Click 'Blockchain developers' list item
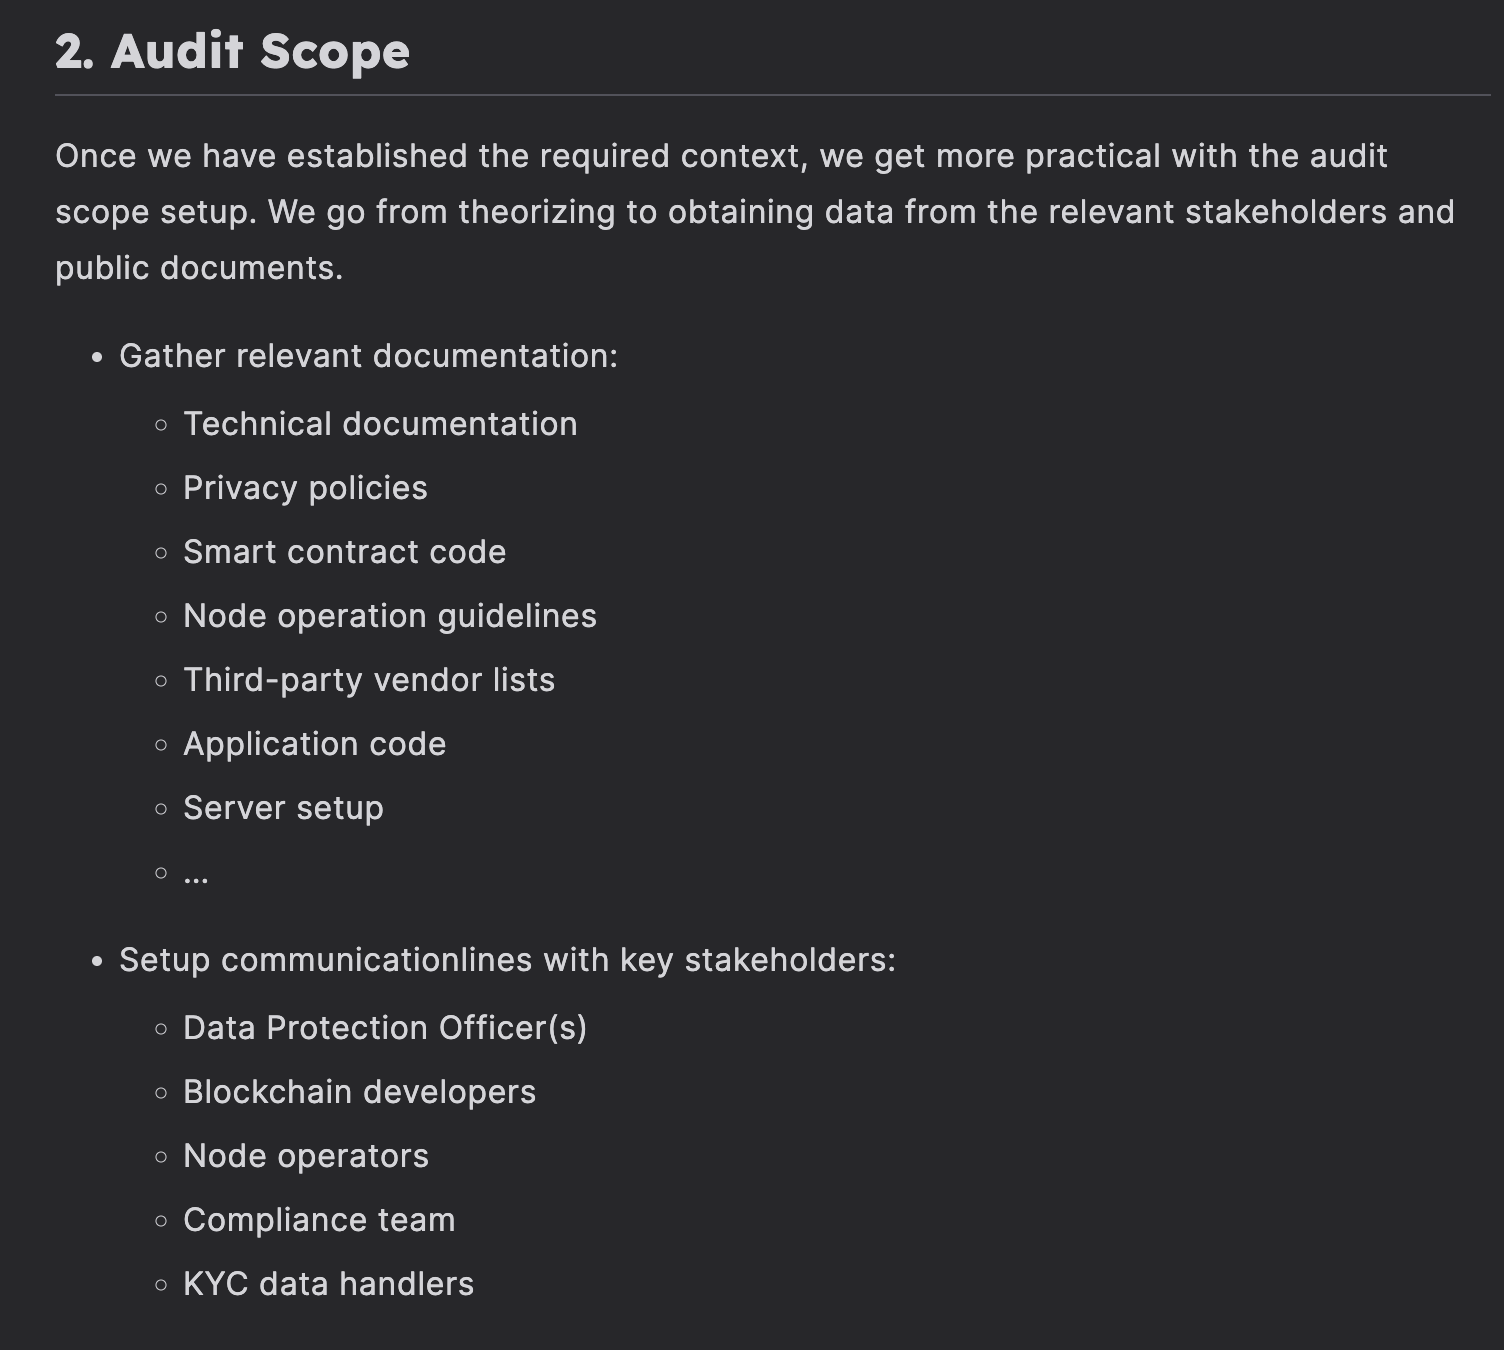 (x=359, y=1092)
